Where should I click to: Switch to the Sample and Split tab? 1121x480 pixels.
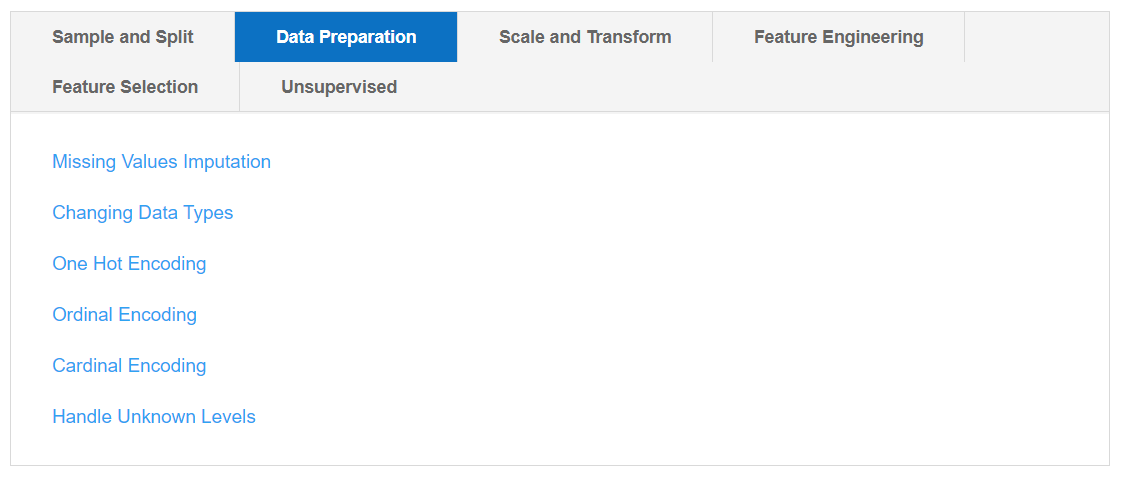pyautogui.click(x=123, y=37)
